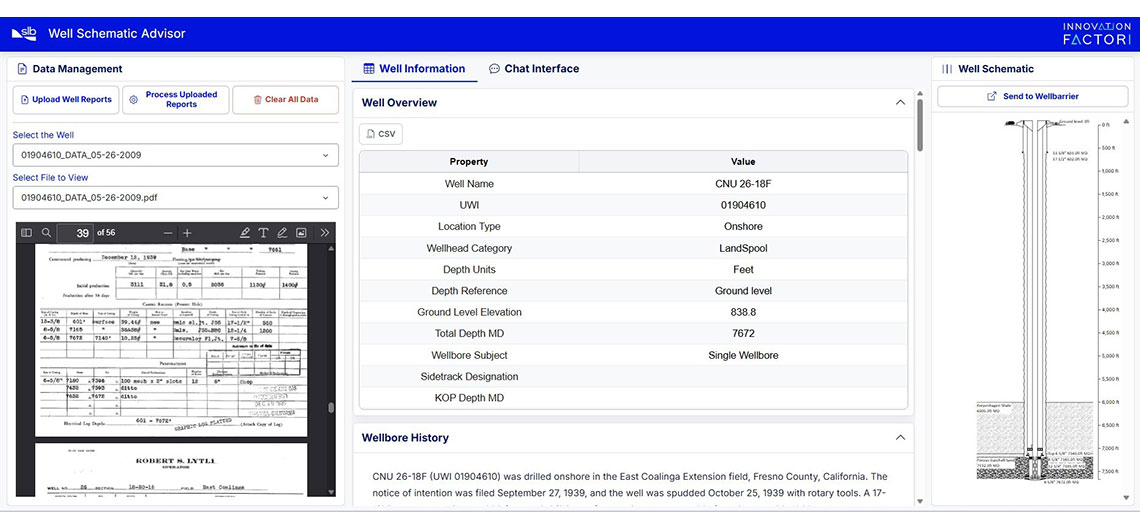Click the Total Depth MD value 7672

click(x=743, y=334)
